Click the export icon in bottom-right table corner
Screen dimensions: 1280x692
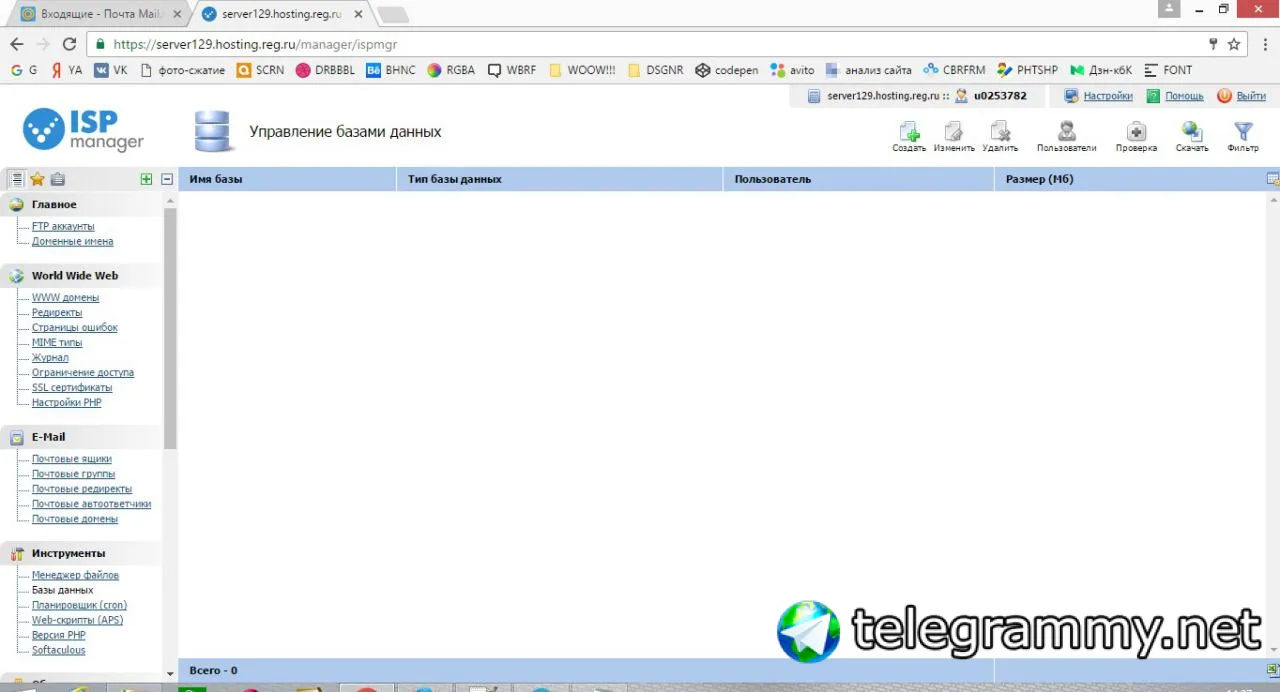[1273, 670]
